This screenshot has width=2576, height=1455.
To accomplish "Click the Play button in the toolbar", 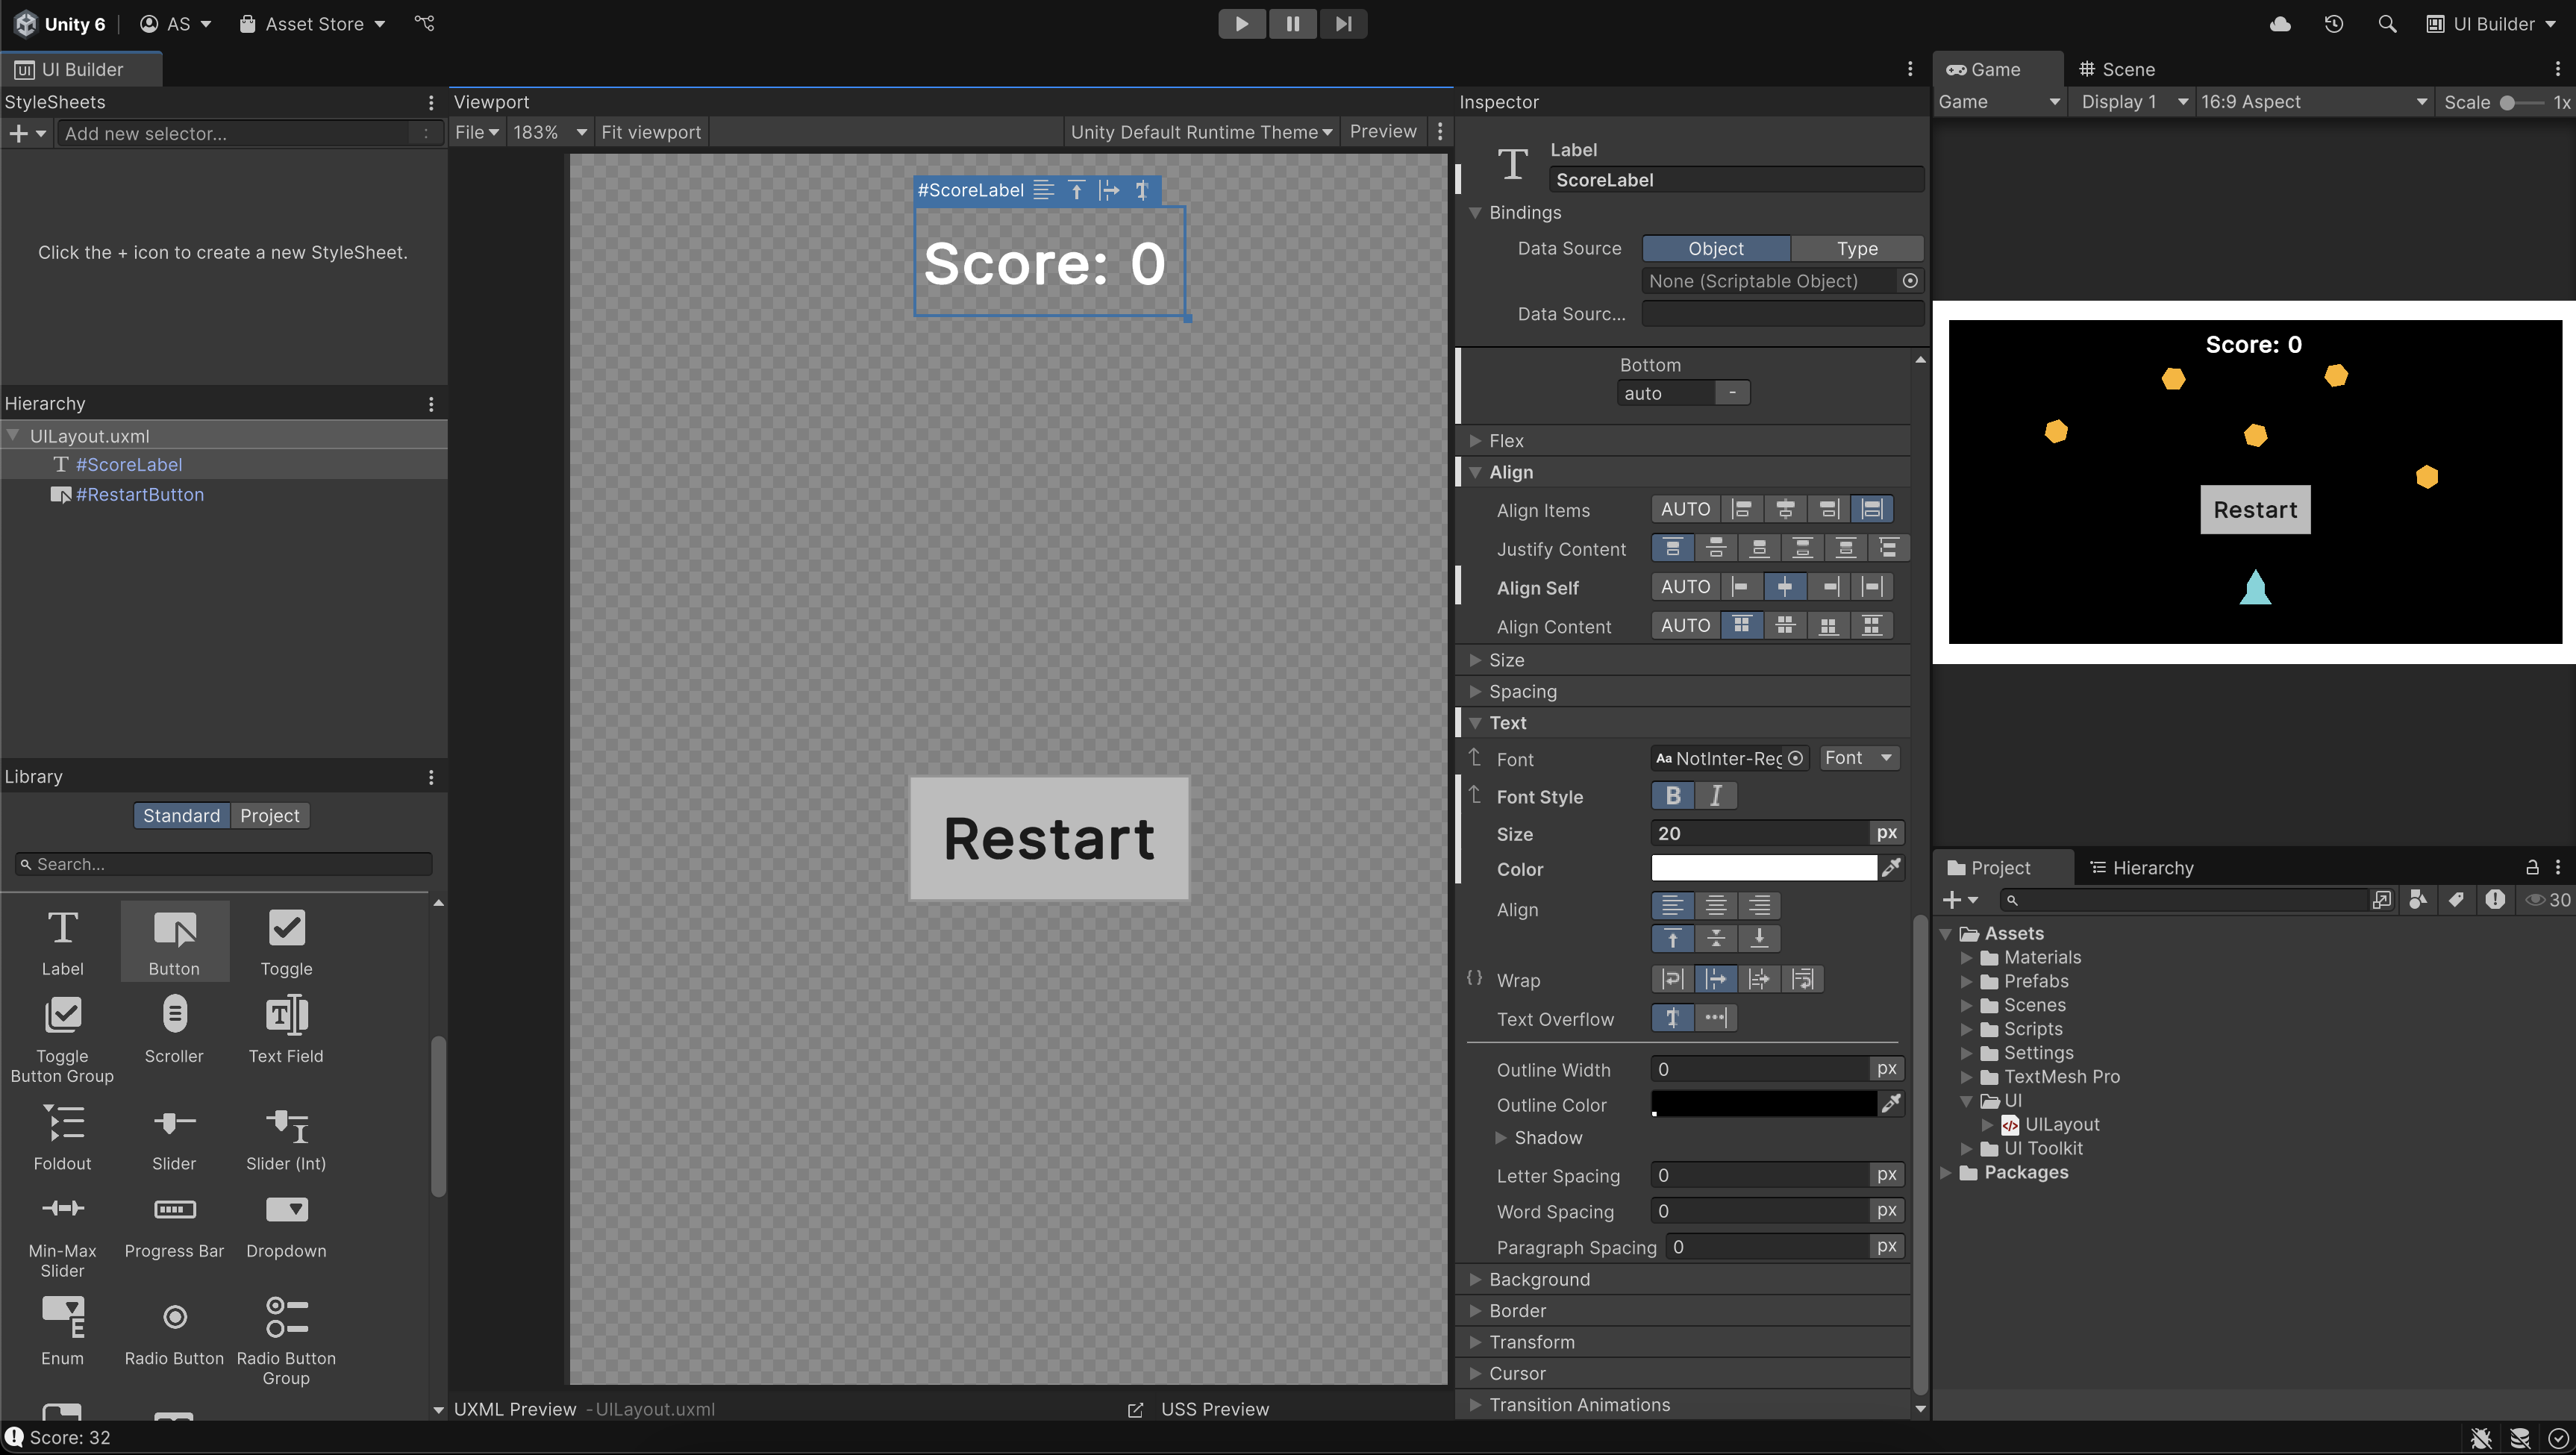I will (x=1241, y=24).
